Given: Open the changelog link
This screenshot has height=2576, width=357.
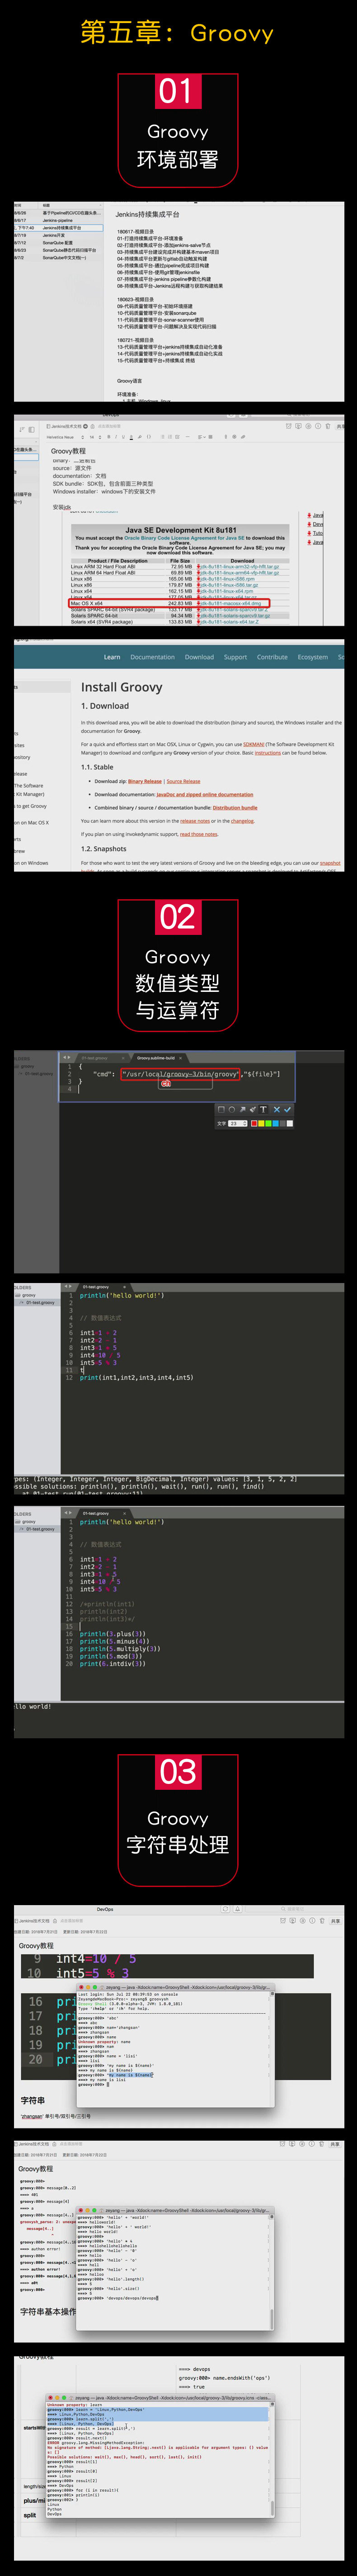Looking at the screenshot, I should tap(243, 821).
